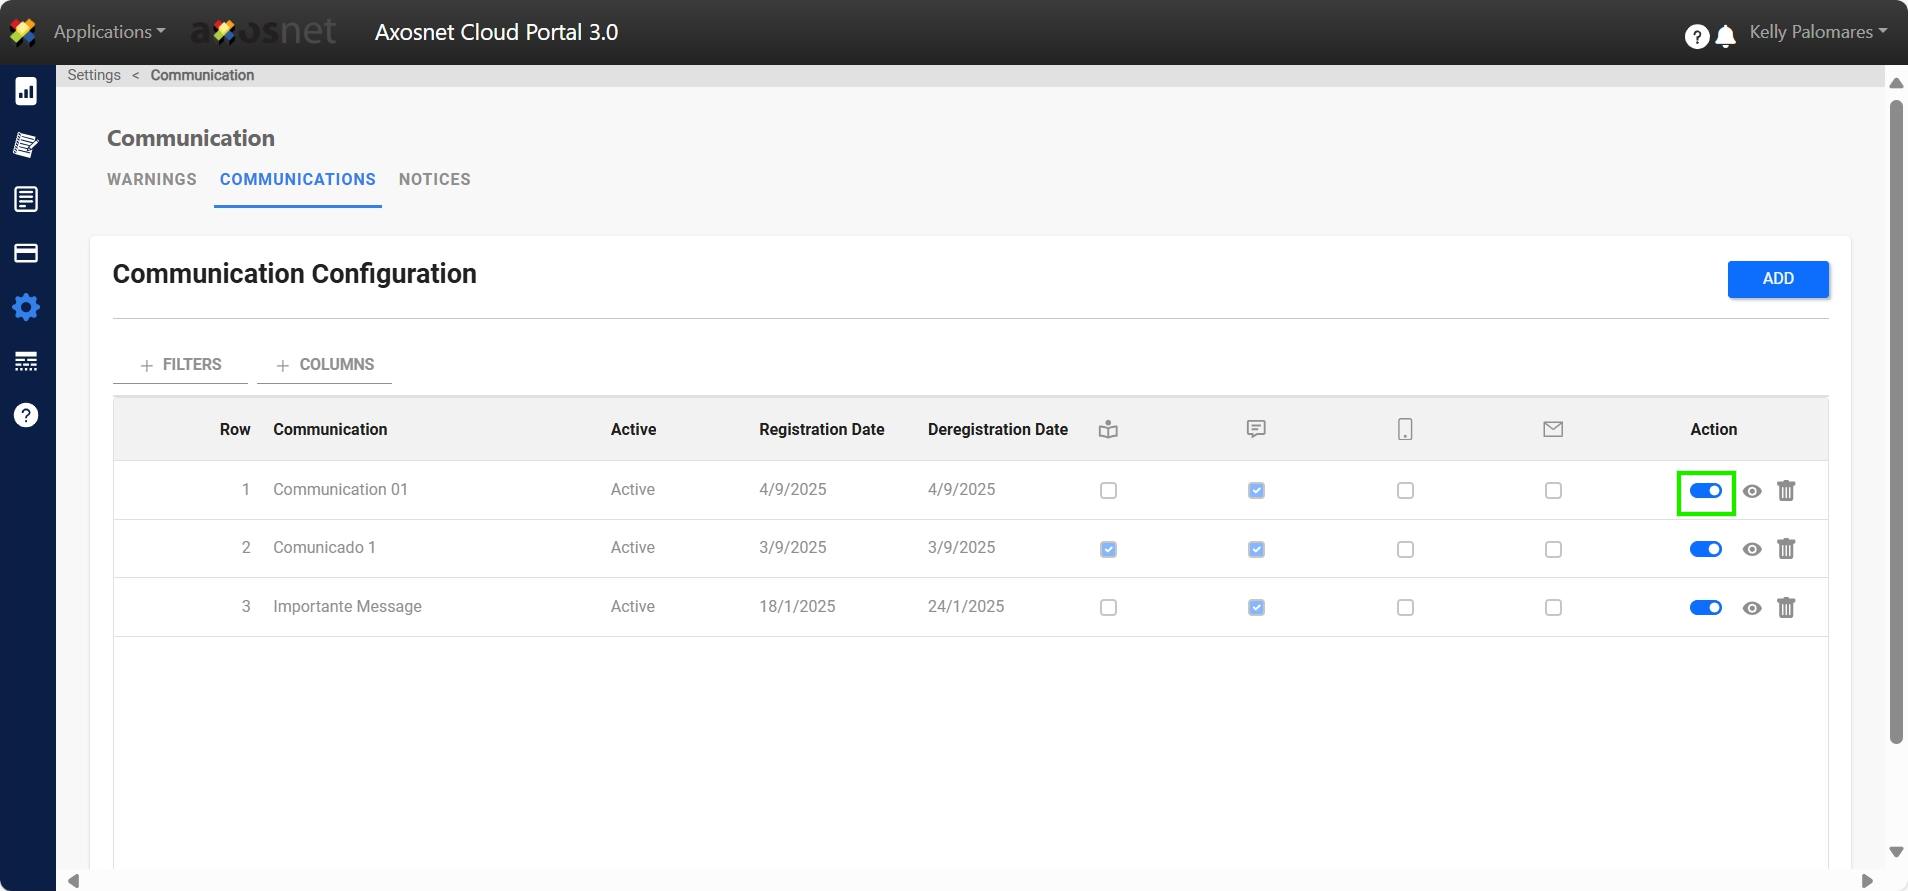Viewport: 1908px width, 891px height.
Task: Open the credit card icon in sidebar
Action: coord(26,253)
